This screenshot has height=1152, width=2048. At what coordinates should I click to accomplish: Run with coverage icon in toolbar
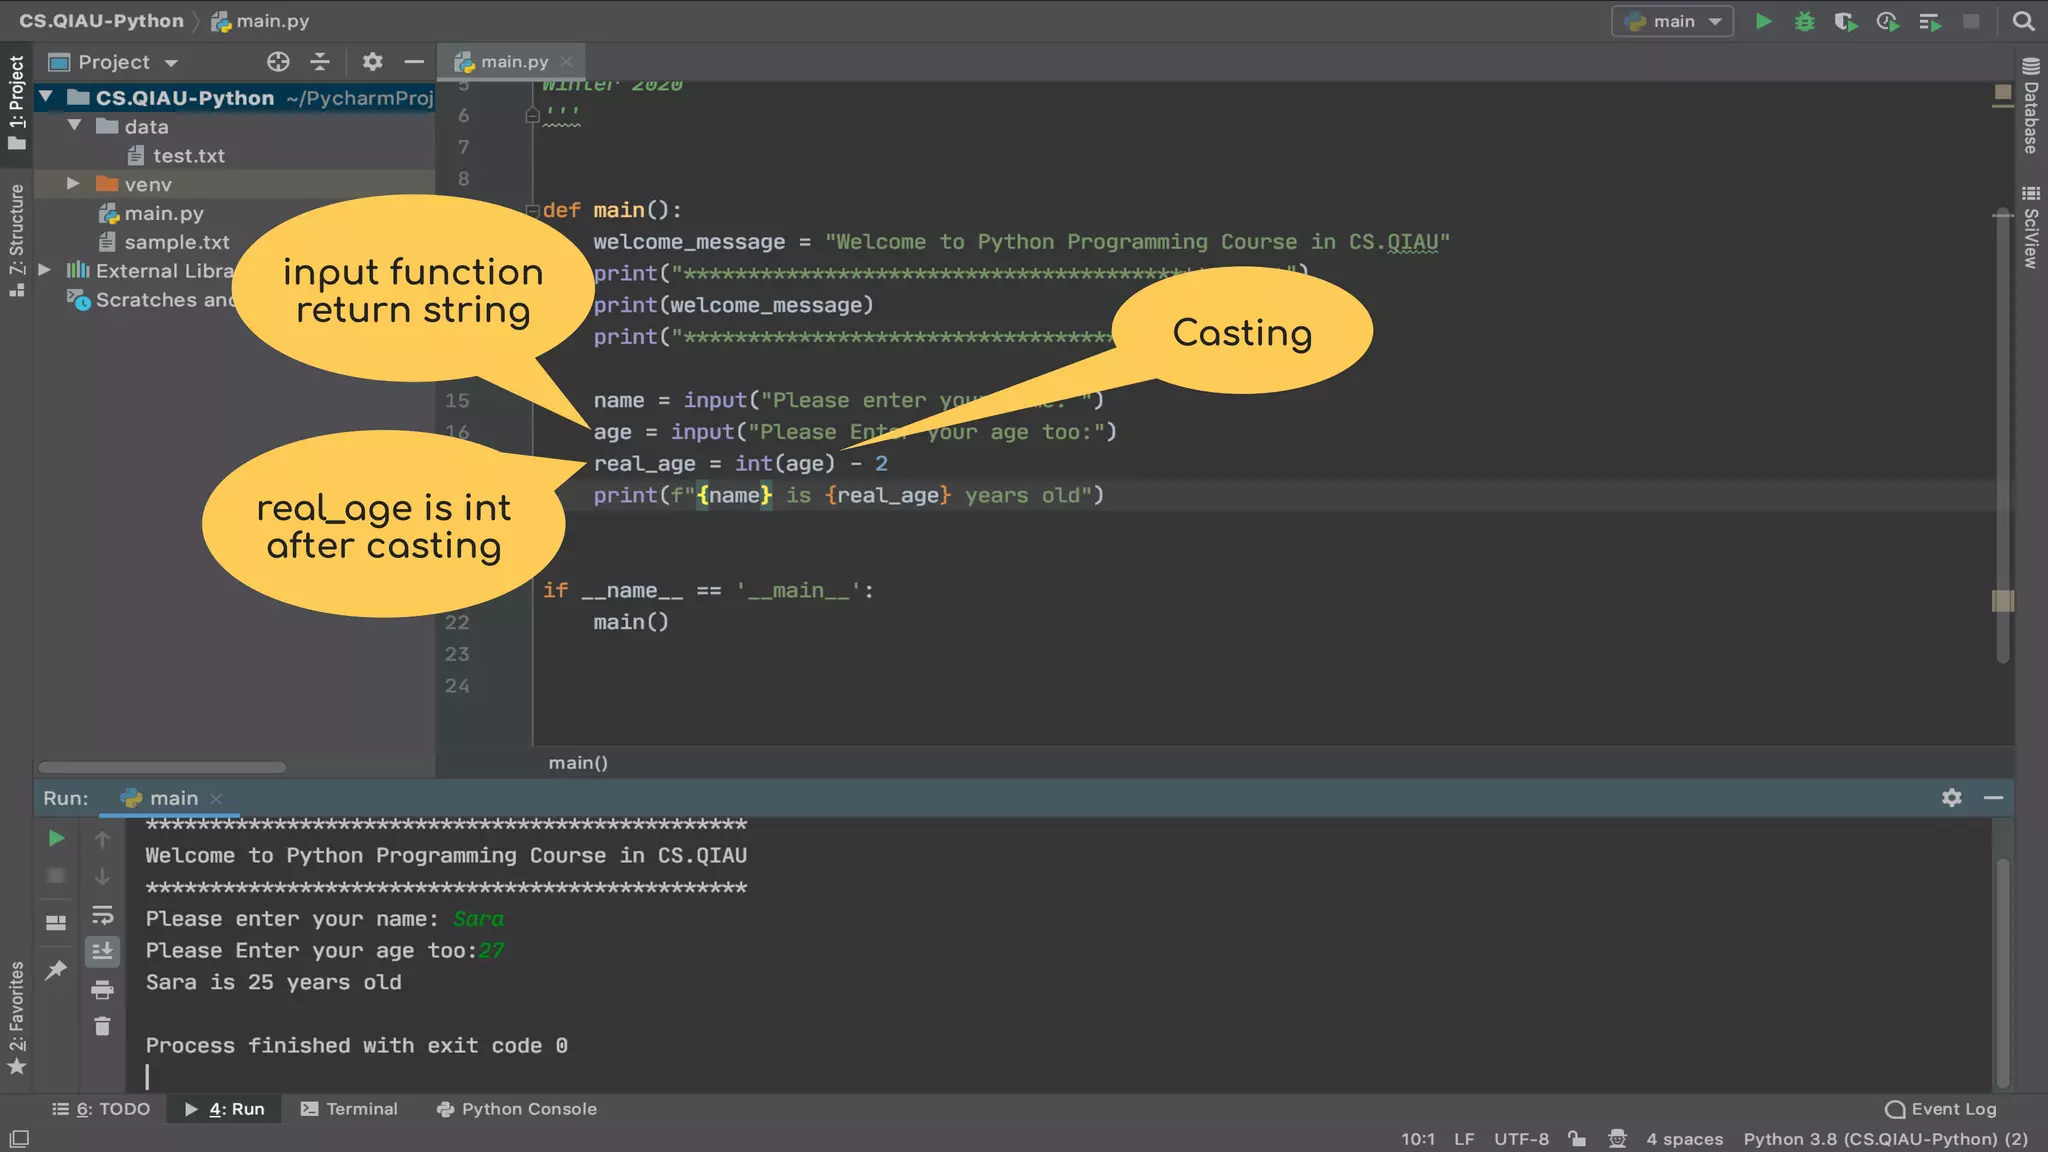click(x=1845, y=21)
